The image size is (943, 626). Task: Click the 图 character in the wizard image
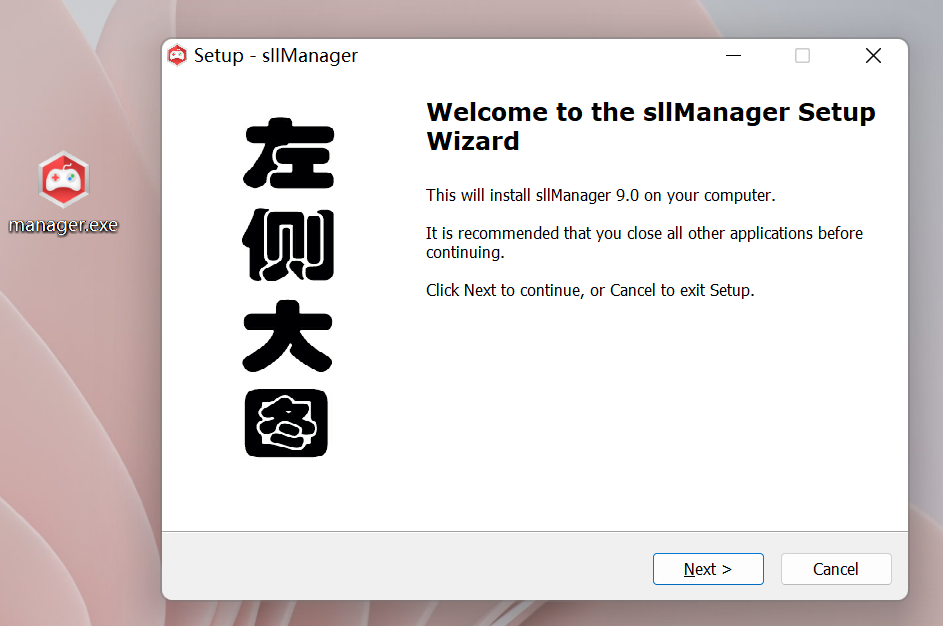(288, 423)
